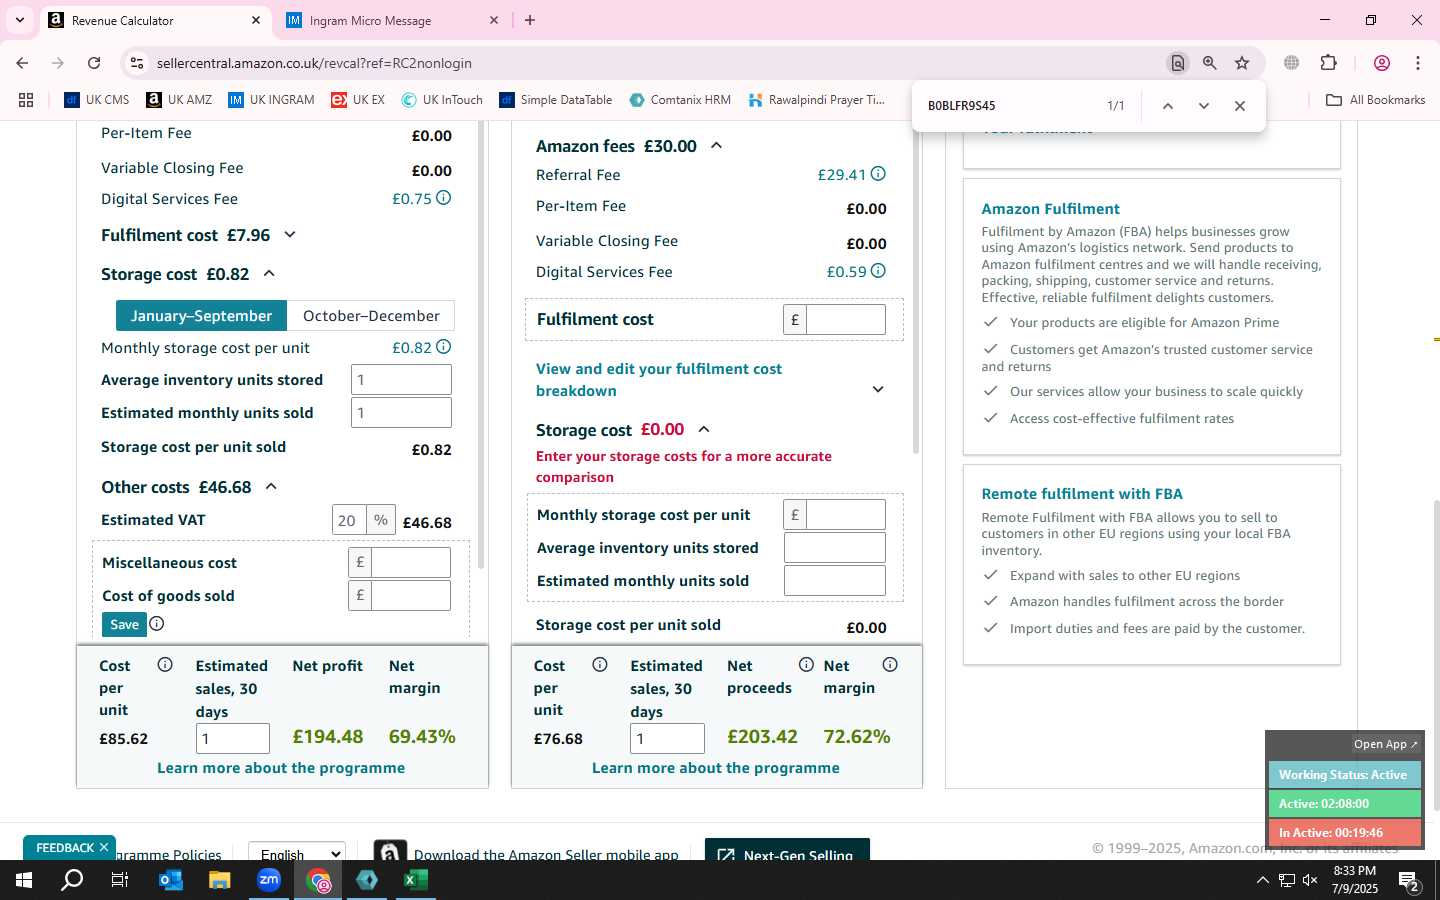1440x900 pixels.
Task: Click left panel vertical scrollbar
Action: (481, 345)
